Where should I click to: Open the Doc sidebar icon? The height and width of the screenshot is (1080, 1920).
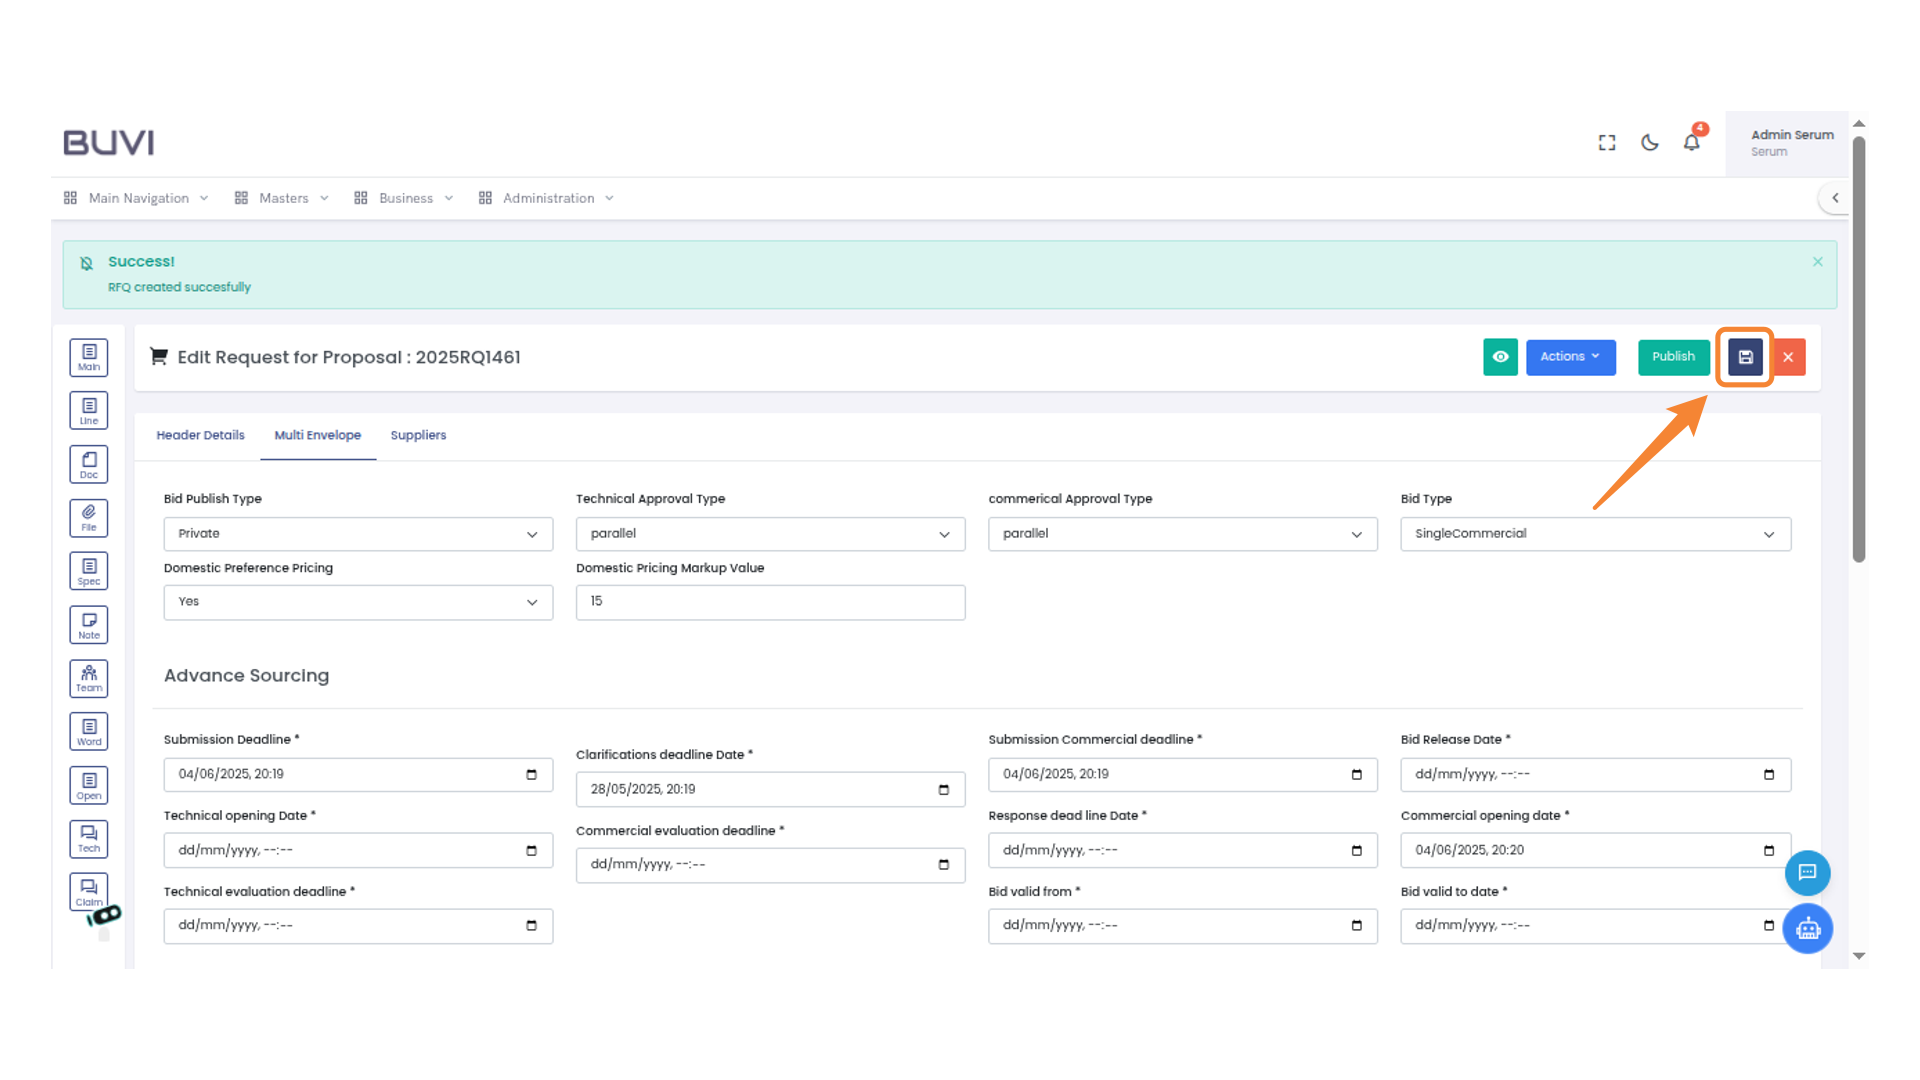pos(89,465)
